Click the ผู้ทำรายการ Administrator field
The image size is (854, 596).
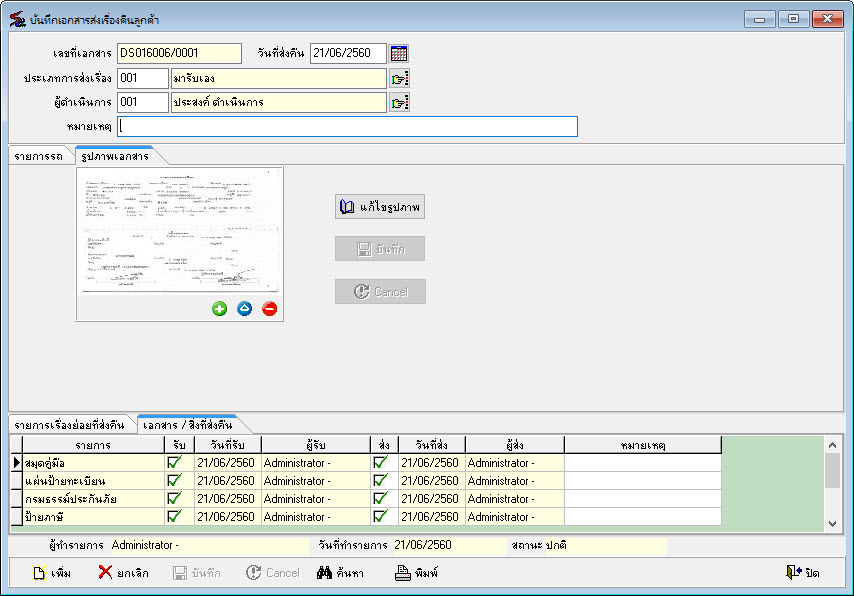point(209,545)
